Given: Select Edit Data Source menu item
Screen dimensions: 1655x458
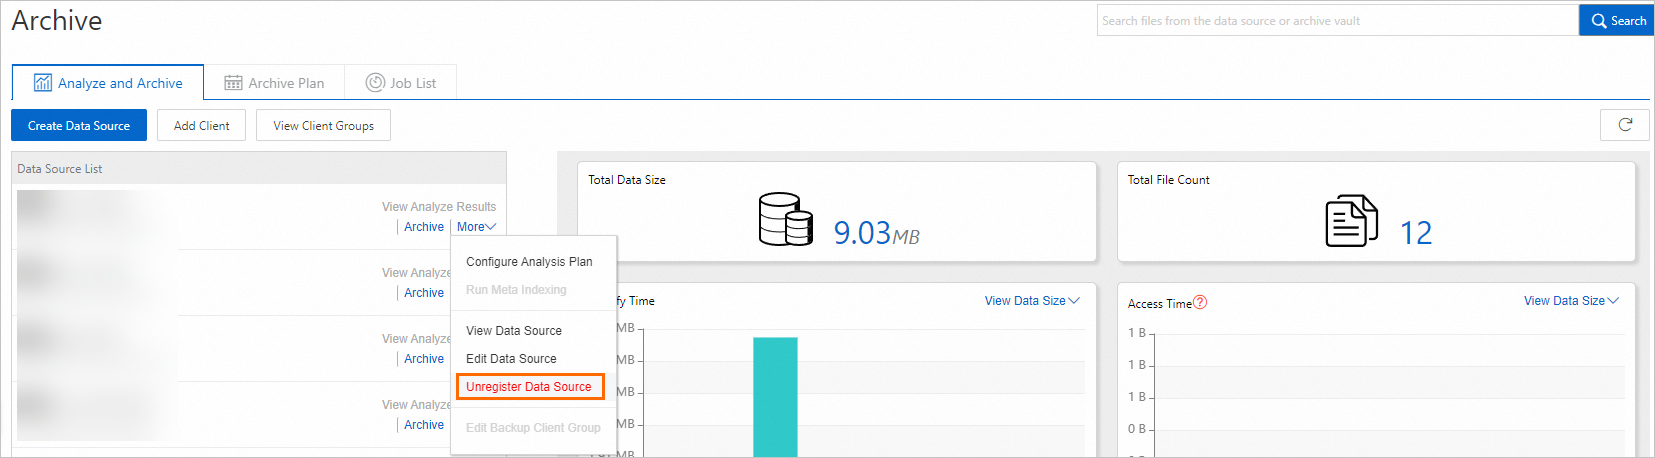Looking at the screenshot, I should coord(511,359).
